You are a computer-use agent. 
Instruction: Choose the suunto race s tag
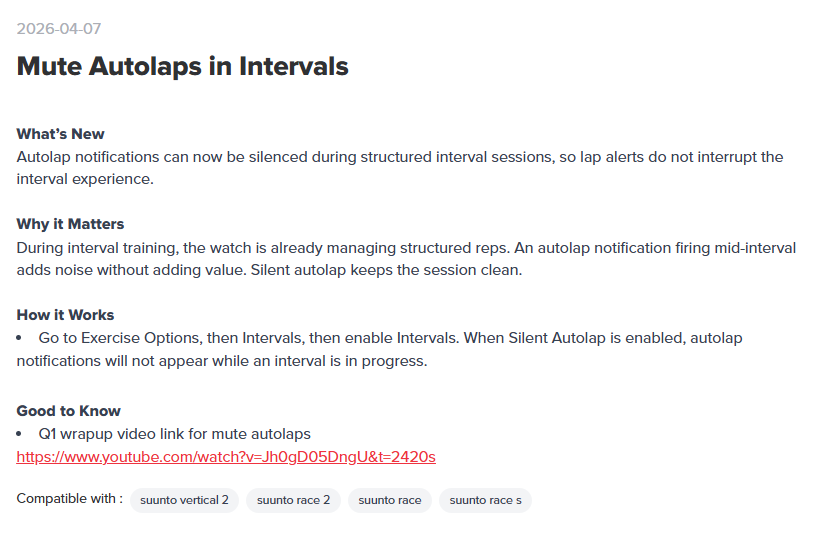485,500
